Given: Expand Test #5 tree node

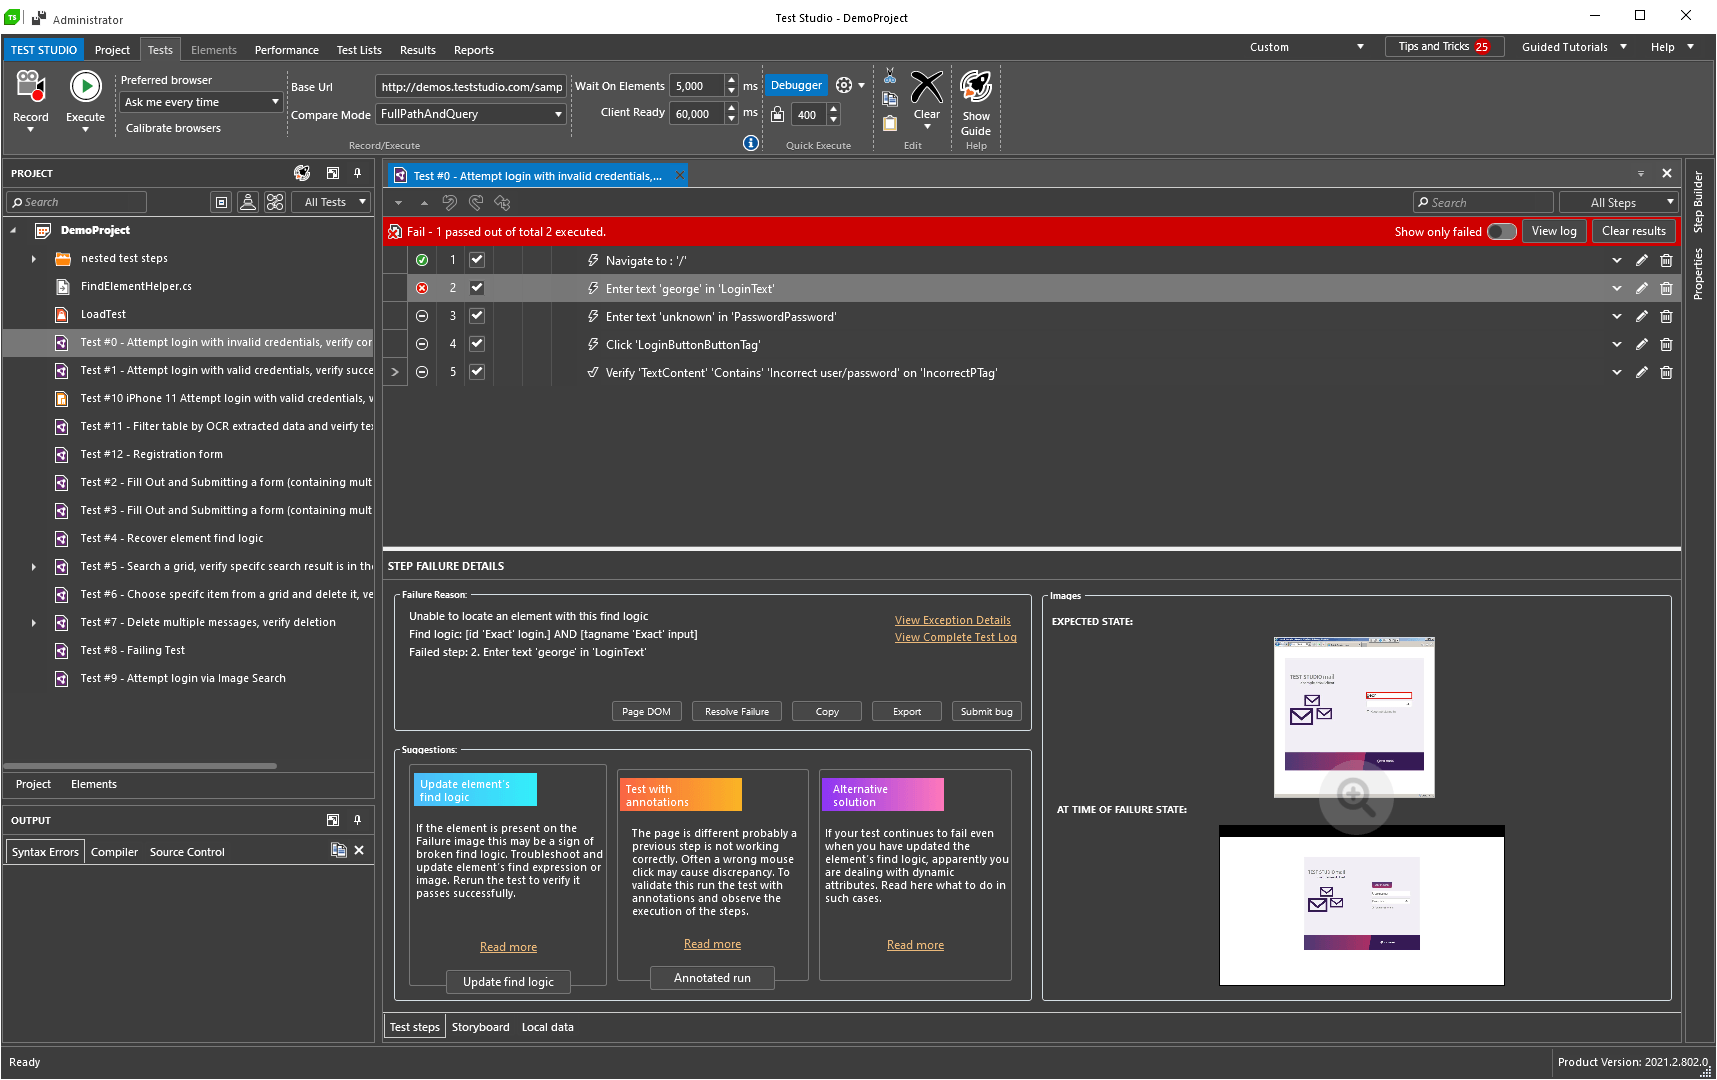Looking at the screenshot, I should point(34,567).
